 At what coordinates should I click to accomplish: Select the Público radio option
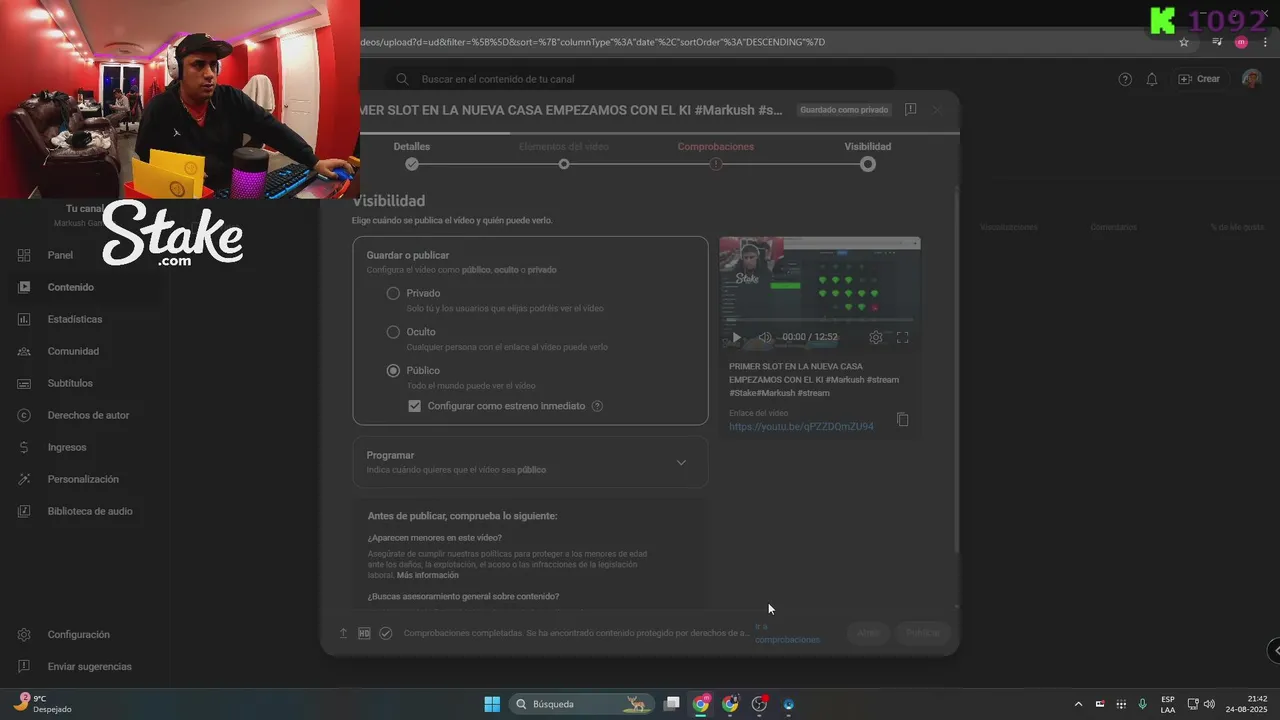click(x=393, y=370)
